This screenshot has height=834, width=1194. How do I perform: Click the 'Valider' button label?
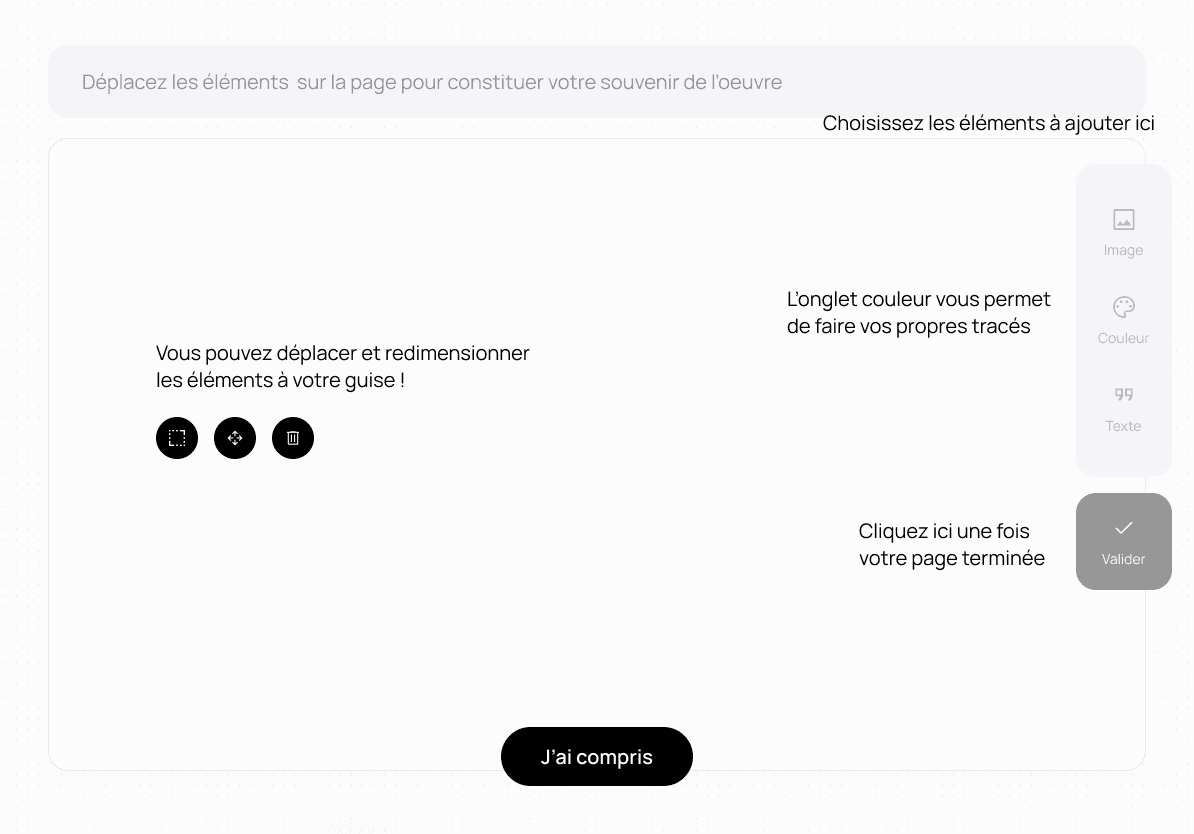click(1123, 559)
